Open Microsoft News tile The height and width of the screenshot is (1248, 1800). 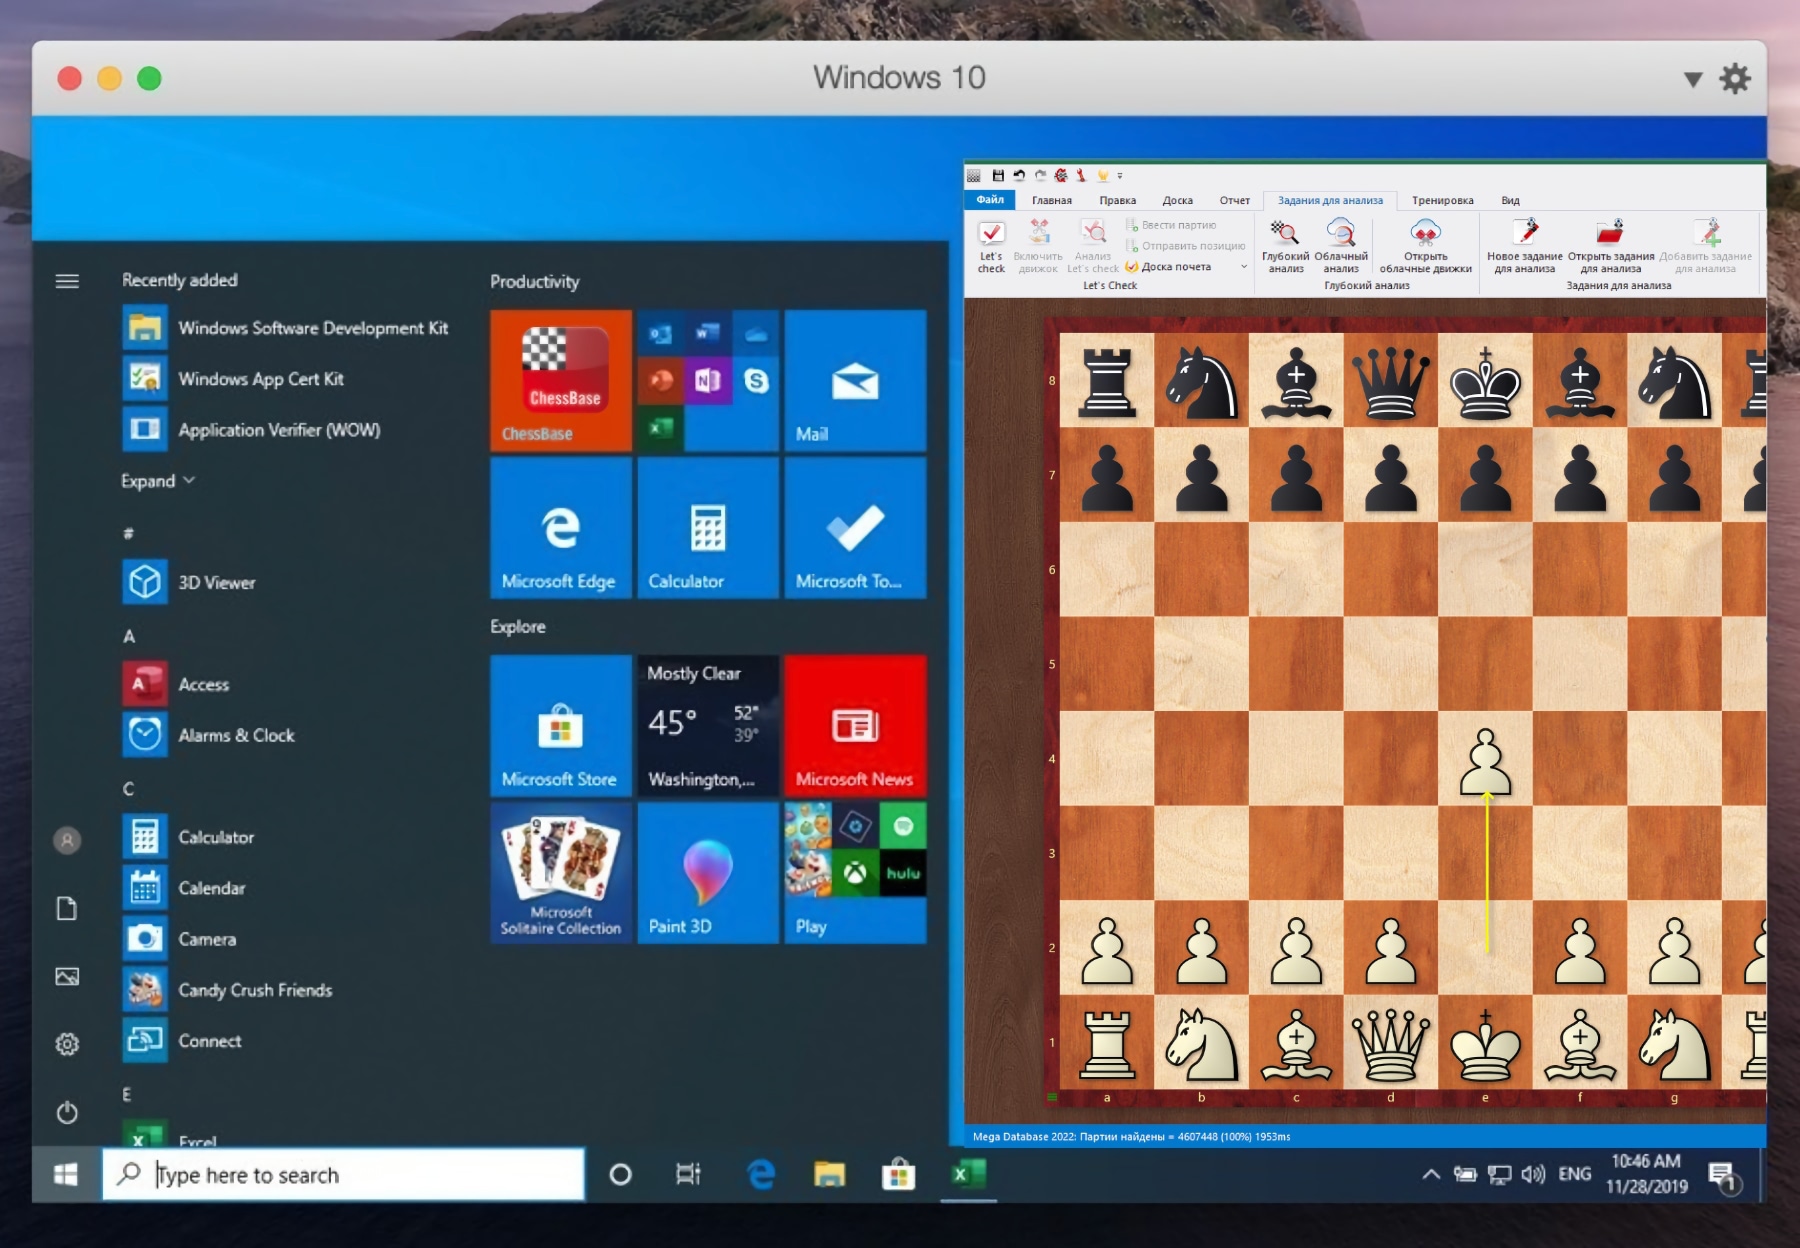pos(855,726)
